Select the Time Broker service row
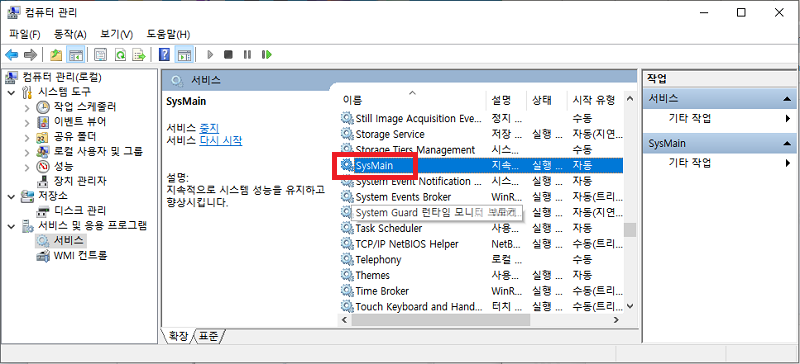Image resolution: width=800 pixels, height=364 pixels. 481,291
